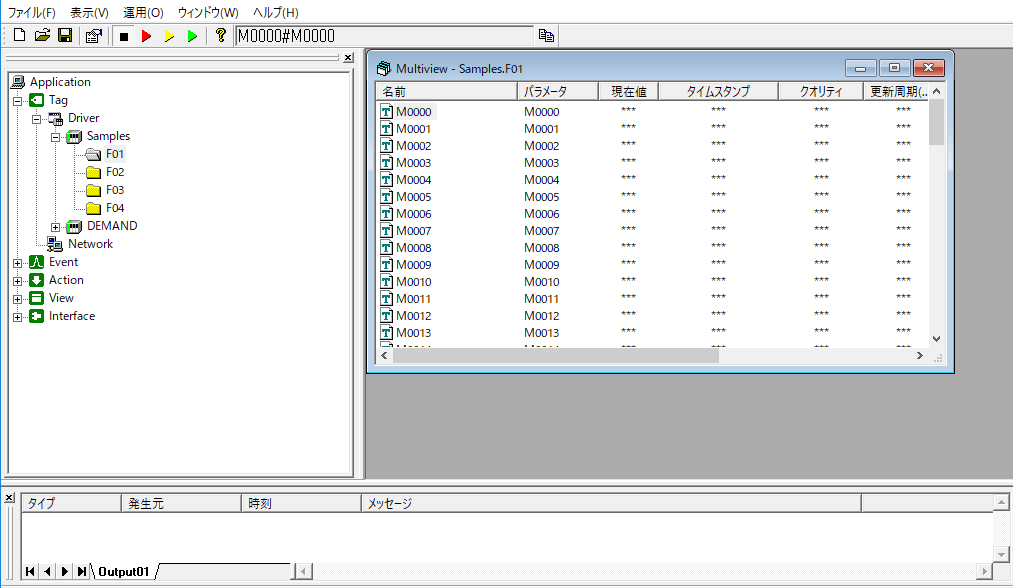Click the black stop button in toolbar
Screen dimensions: 1013x588
click(124, 36)
